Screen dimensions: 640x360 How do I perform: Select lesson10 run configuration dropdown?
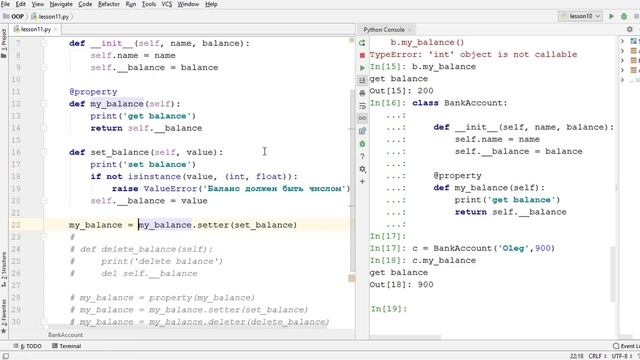(580, 16)
